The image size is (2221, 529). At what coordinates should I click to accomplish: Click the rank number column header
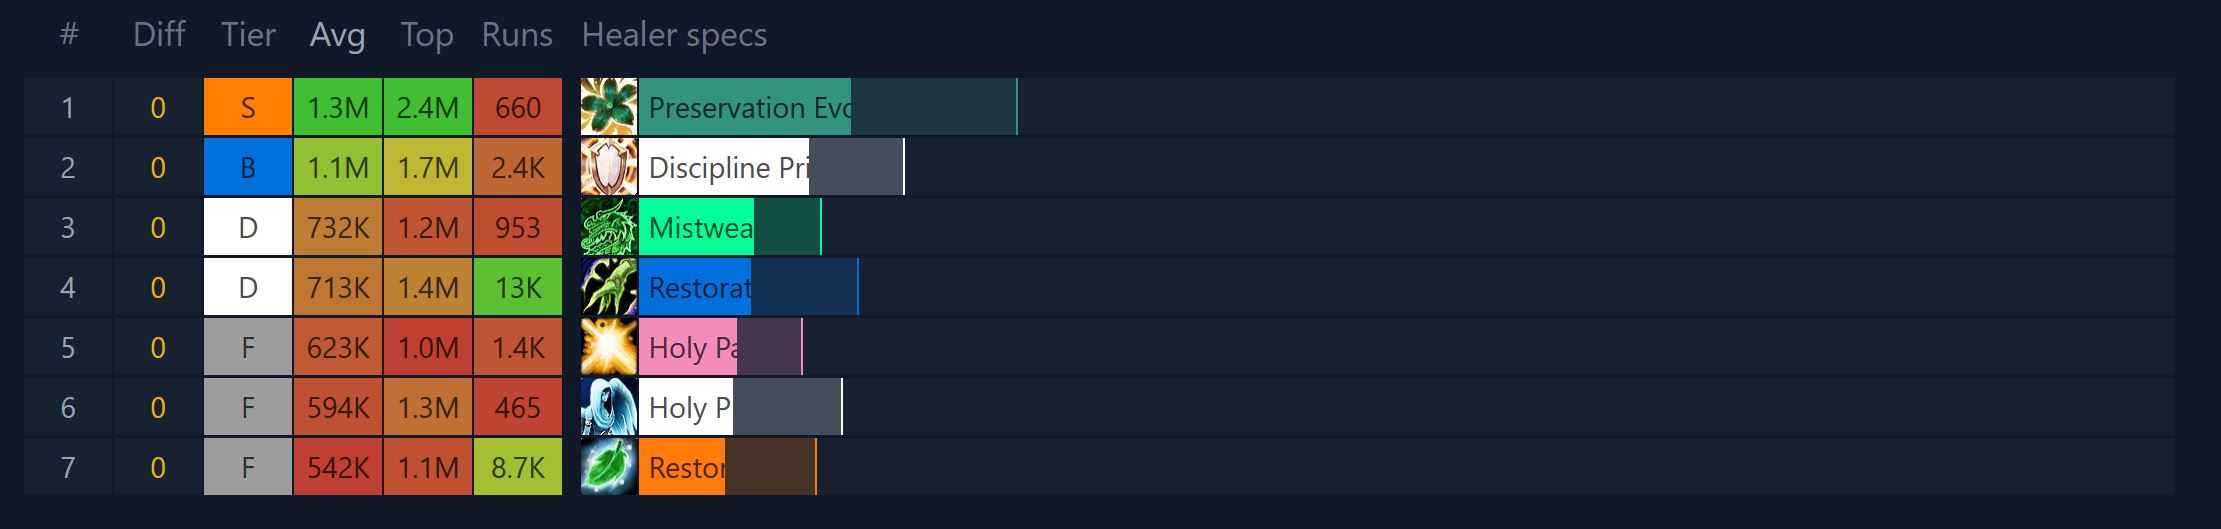68,36
